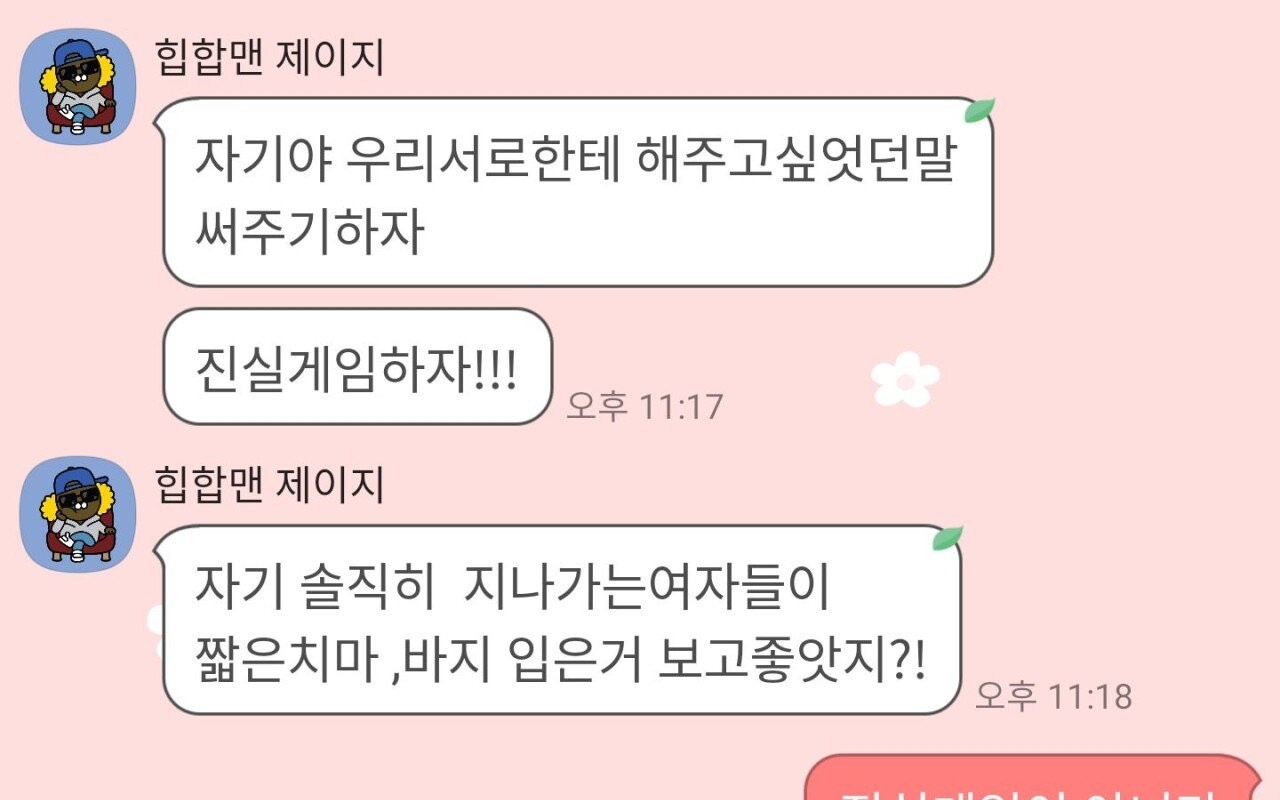Tap the leaf icon on the 자기 솔직히 bubble
The width and height of the screenshot is (1280, 800).
pos(947,538)
